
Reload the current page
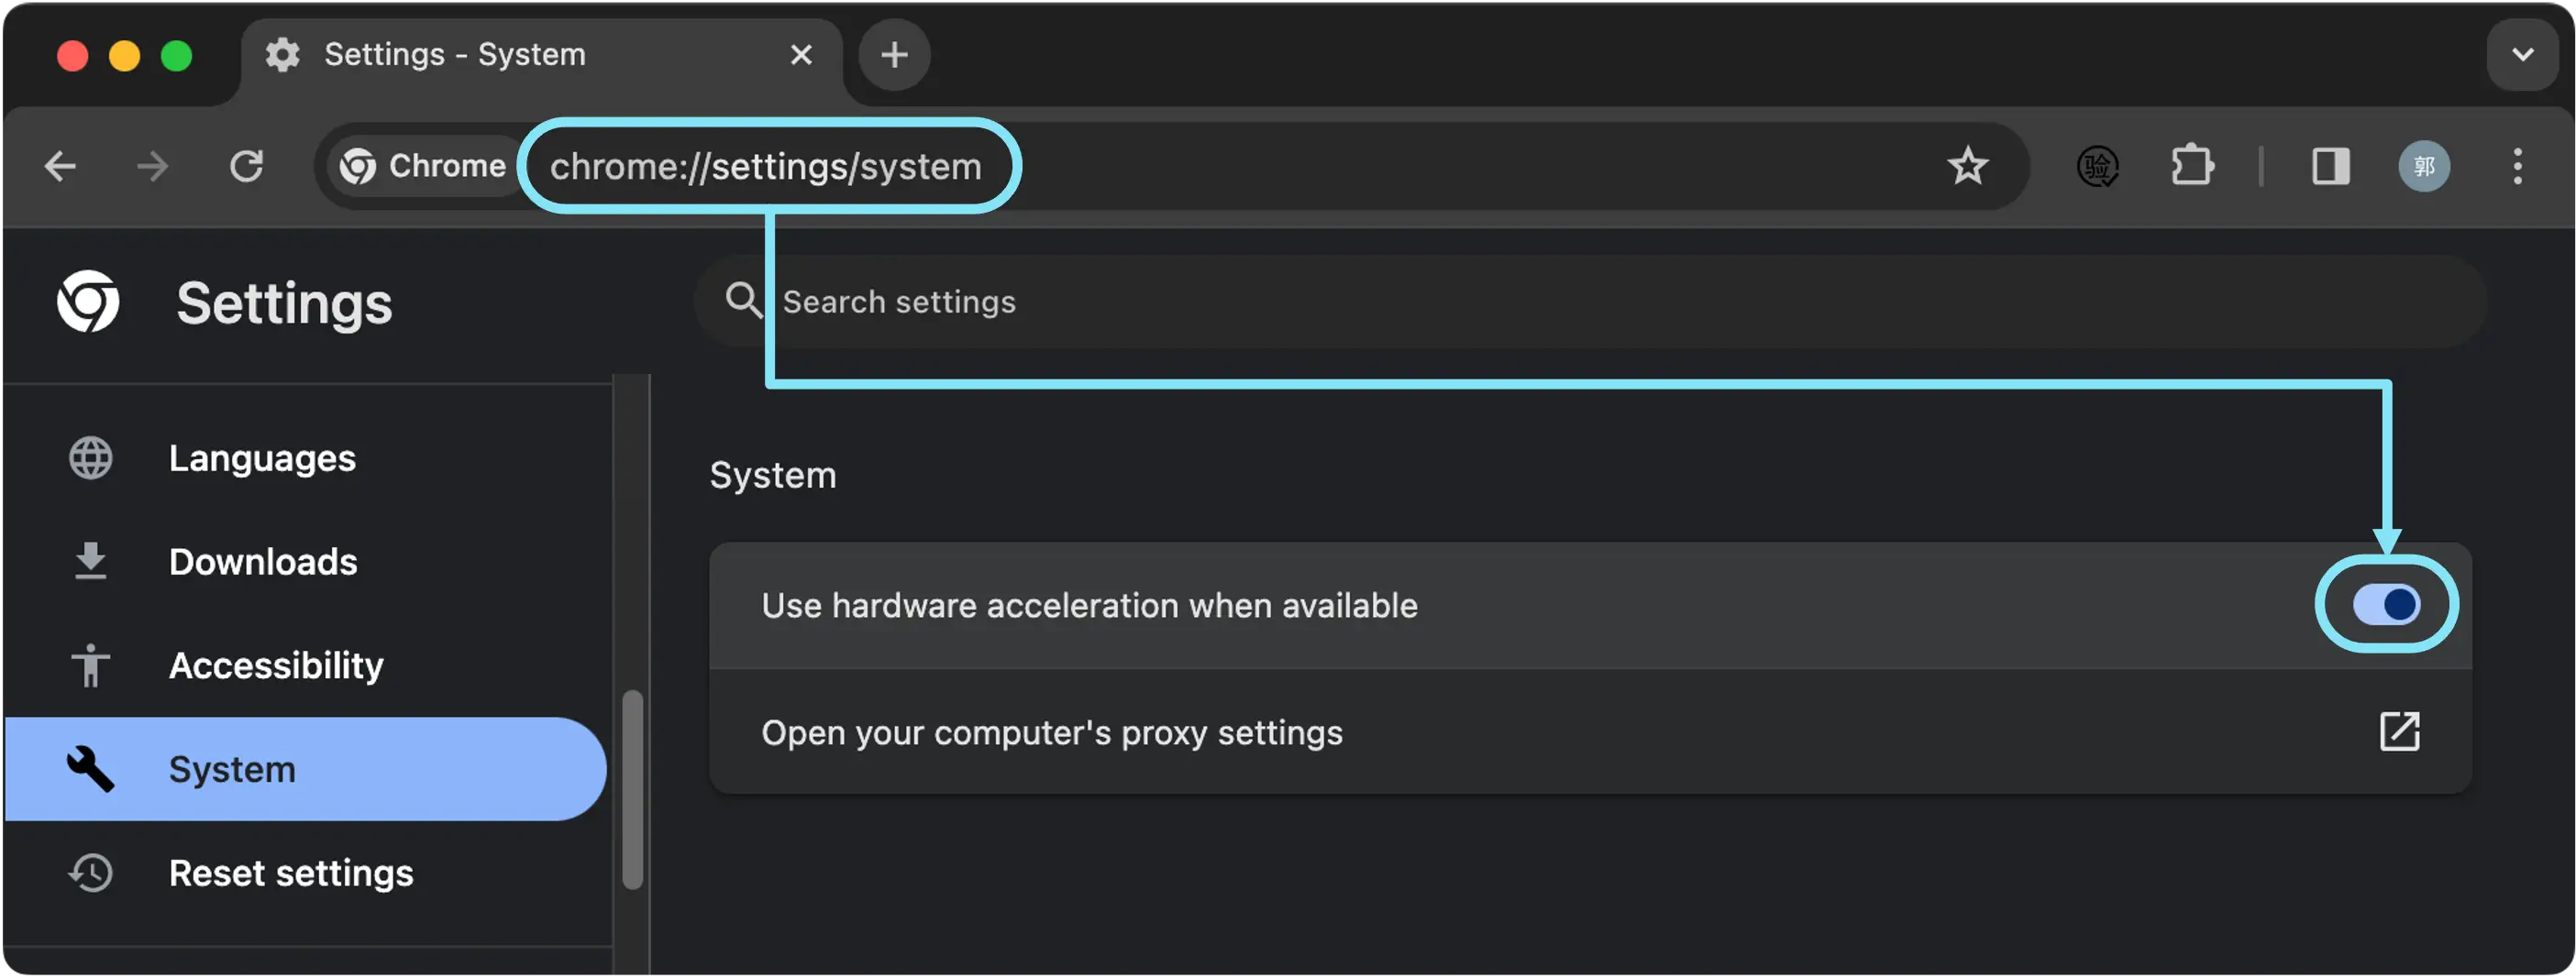[x=247, y=166]
